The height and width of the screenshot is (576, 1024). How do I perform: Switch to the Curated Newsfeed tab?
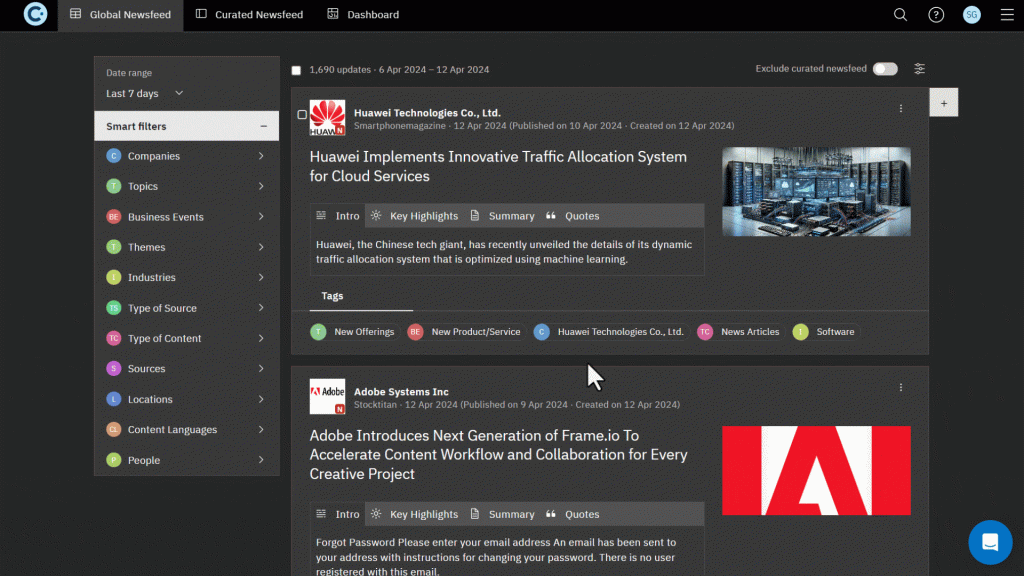point(248,15)
